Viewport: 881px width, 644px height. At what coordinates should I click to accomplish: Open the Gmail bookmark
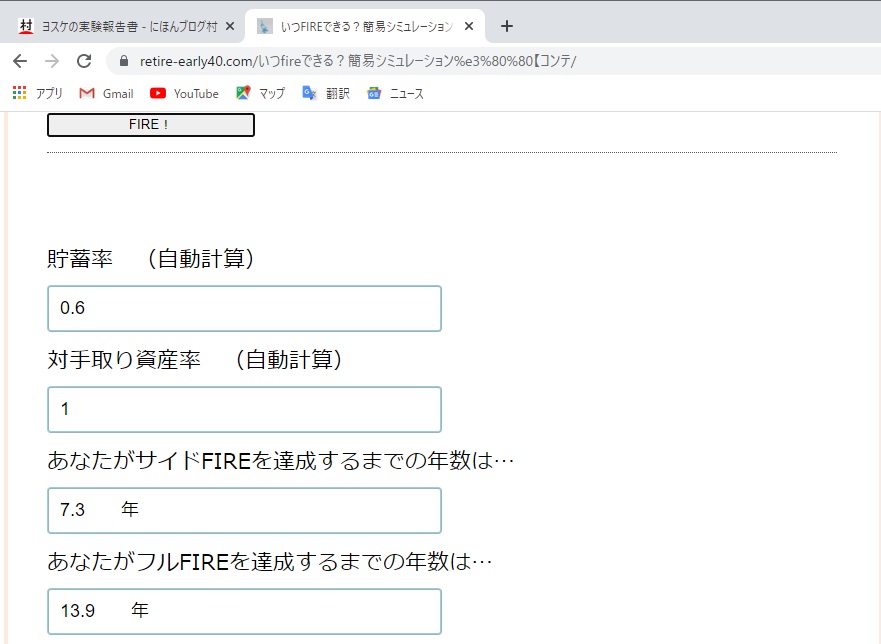[x=106, y=93]
